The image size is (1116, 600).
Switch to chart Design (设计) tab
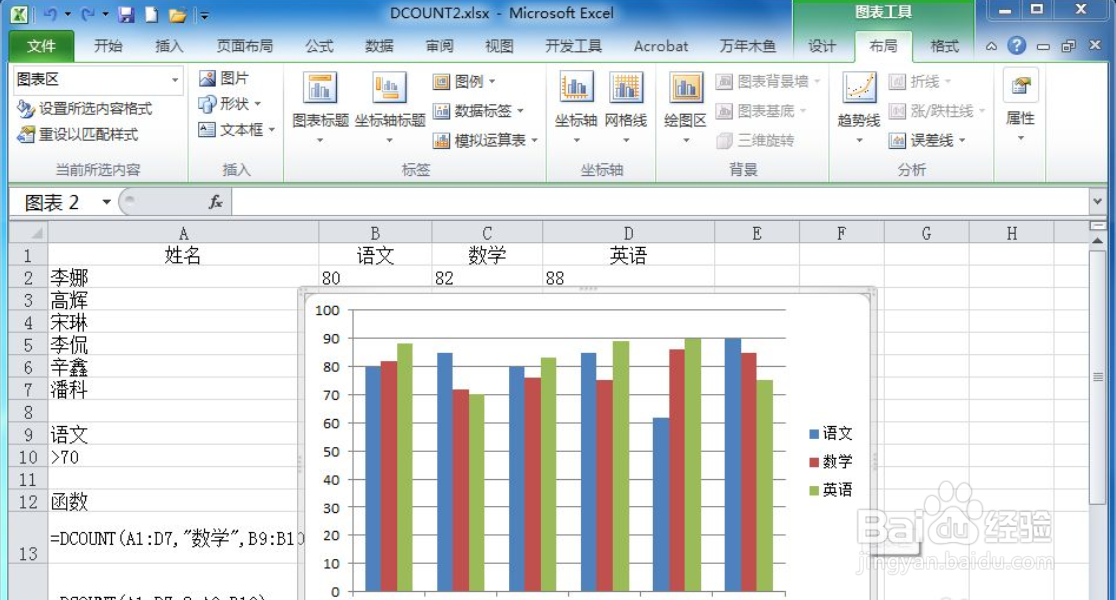[821, 46]
